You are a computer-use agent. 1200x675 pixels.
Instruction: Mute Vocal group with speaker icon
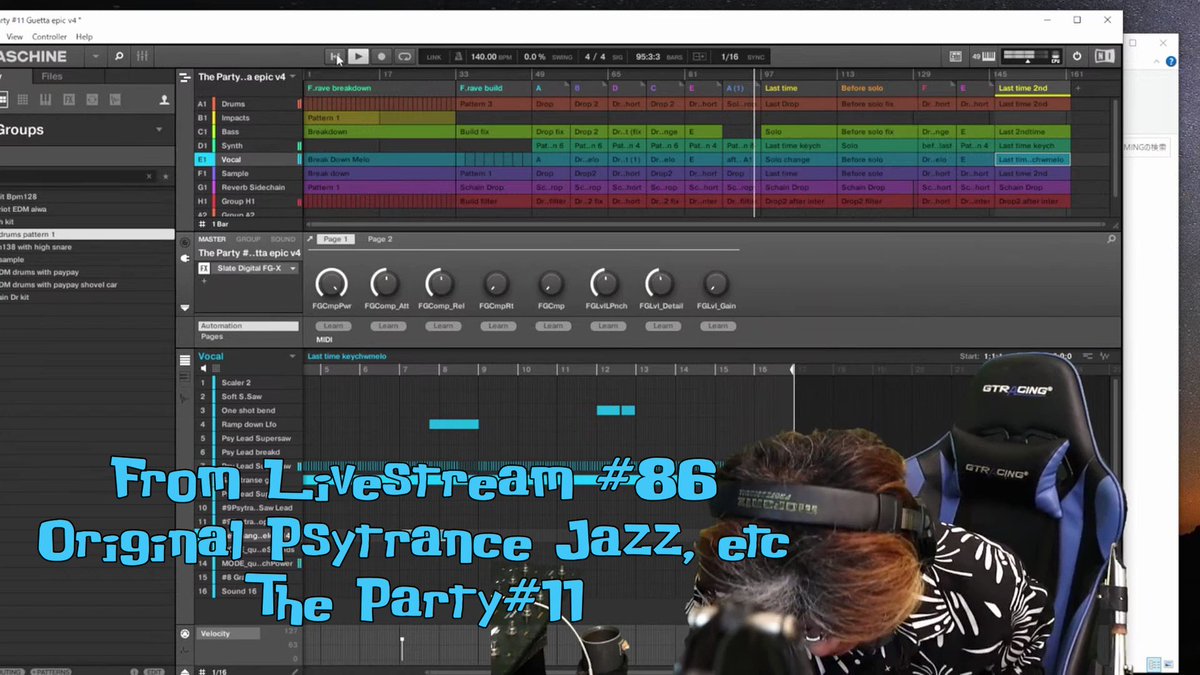tap(203, 368)
